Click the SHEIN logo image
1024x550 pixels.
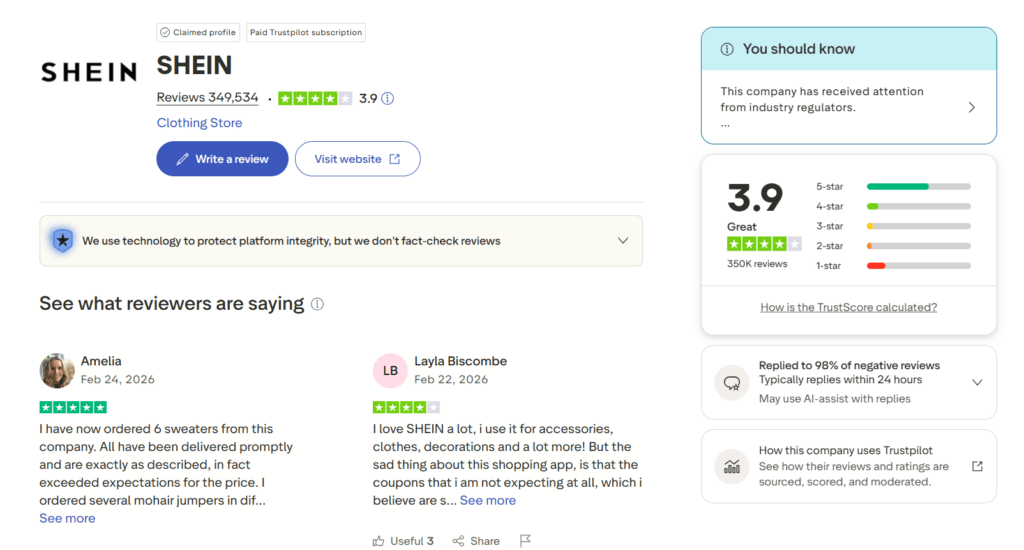pos(88,72)
